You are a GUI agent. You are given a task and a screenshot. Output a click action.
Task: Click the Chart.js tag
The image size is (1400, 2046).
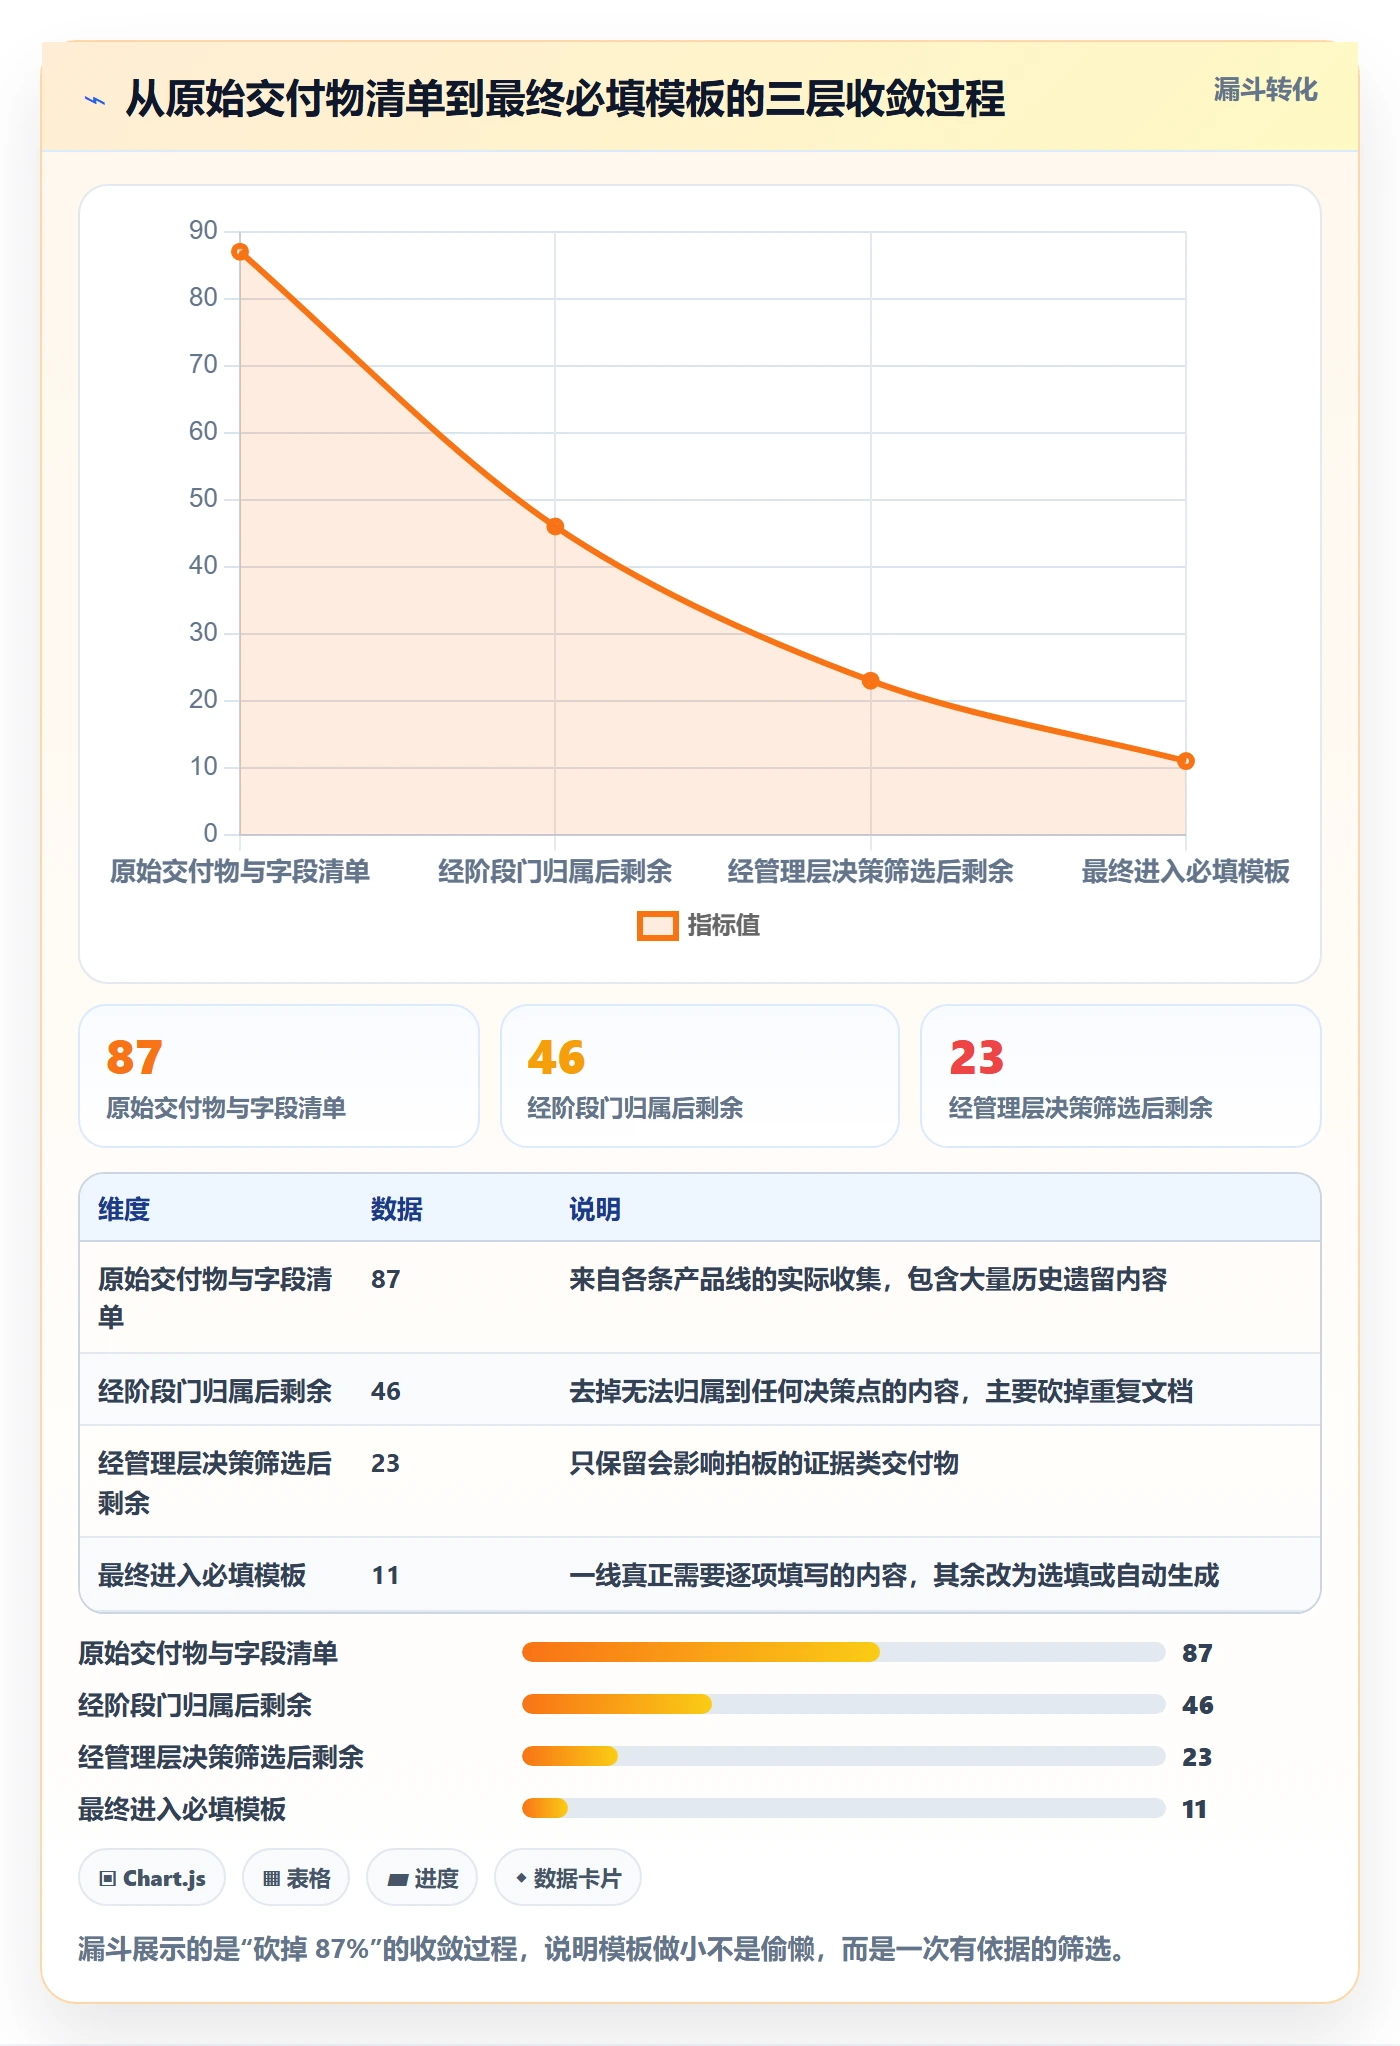tap(152, 1878)
